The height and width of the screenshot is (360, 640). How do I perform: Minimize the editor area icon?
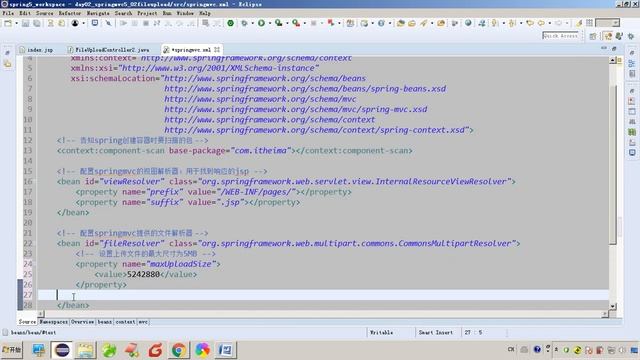[x=604, y=49]
